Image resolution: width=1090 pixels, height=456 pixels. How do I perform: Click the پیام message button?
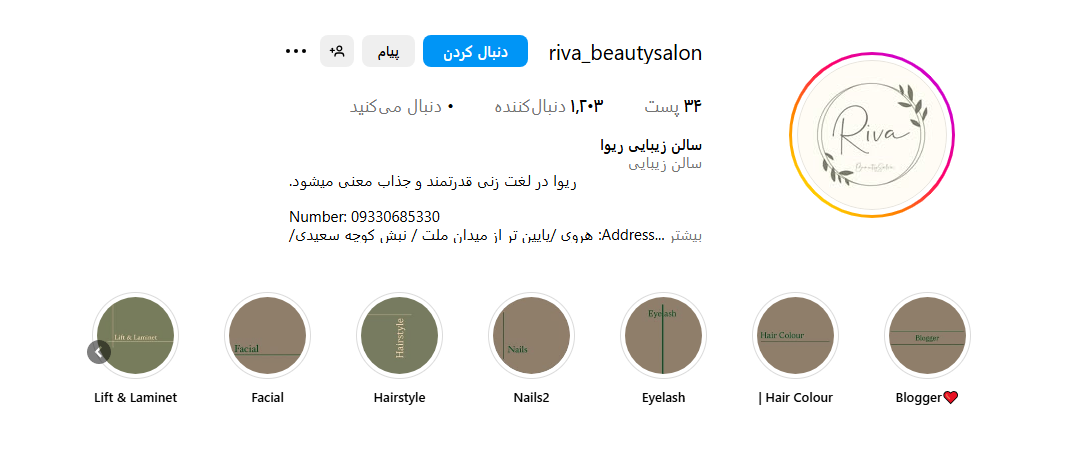389,51
